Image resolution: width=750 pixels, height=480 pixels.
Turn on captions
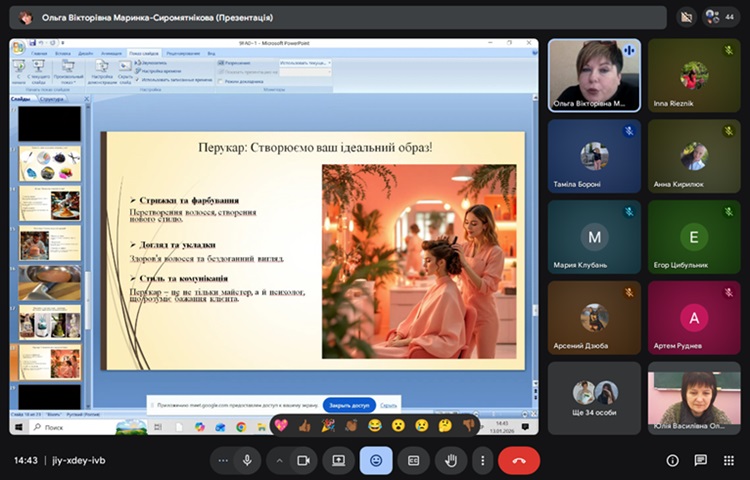tap(412, 460)
